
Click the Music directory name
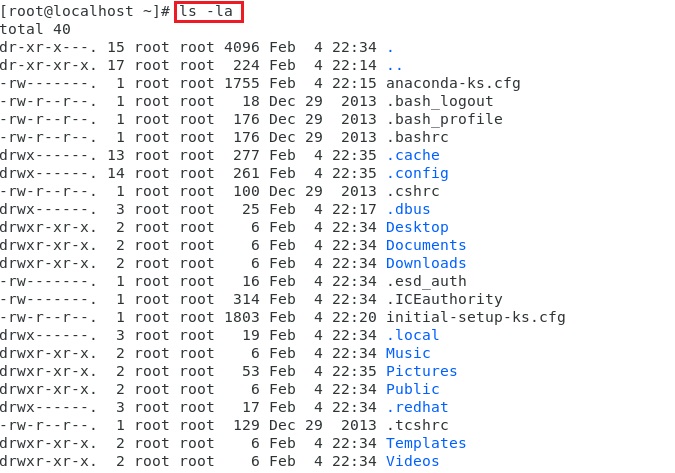pyautogui.click(x=408, y=353)
